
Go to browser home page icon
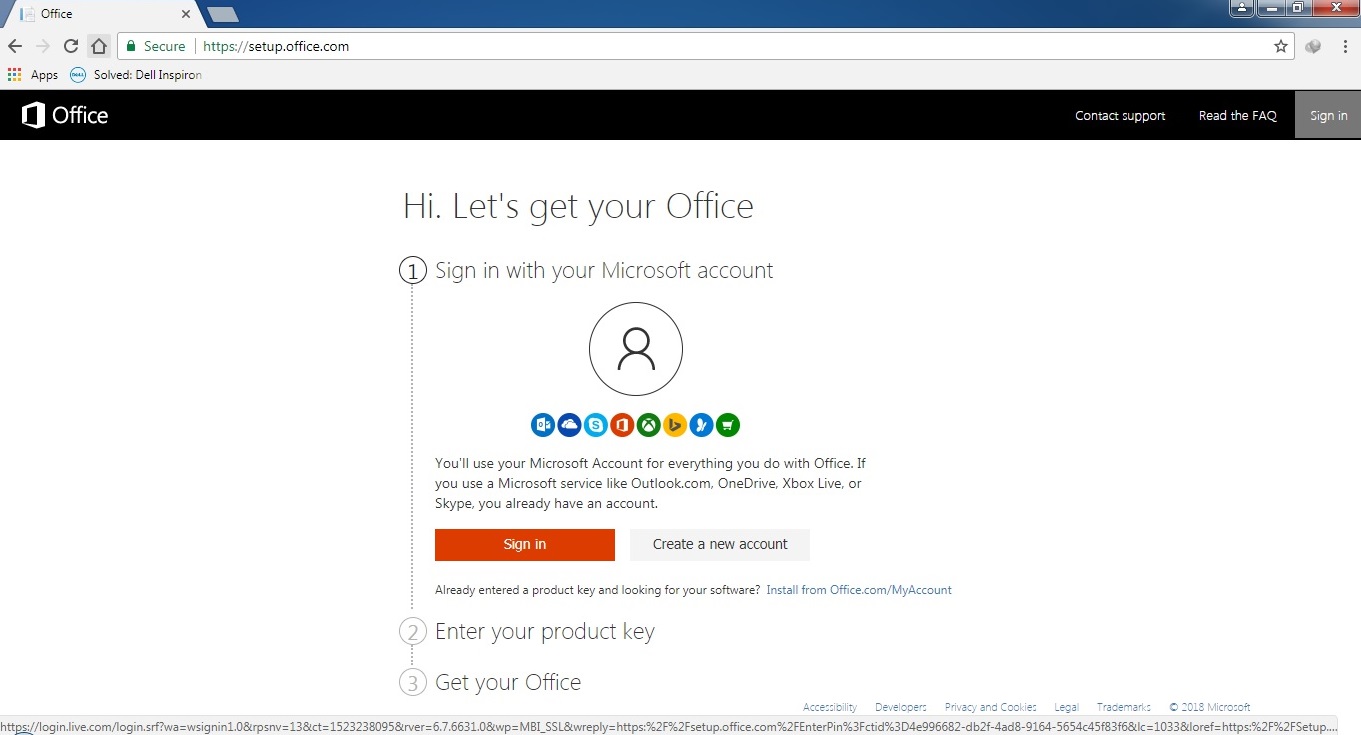[98, 46]
